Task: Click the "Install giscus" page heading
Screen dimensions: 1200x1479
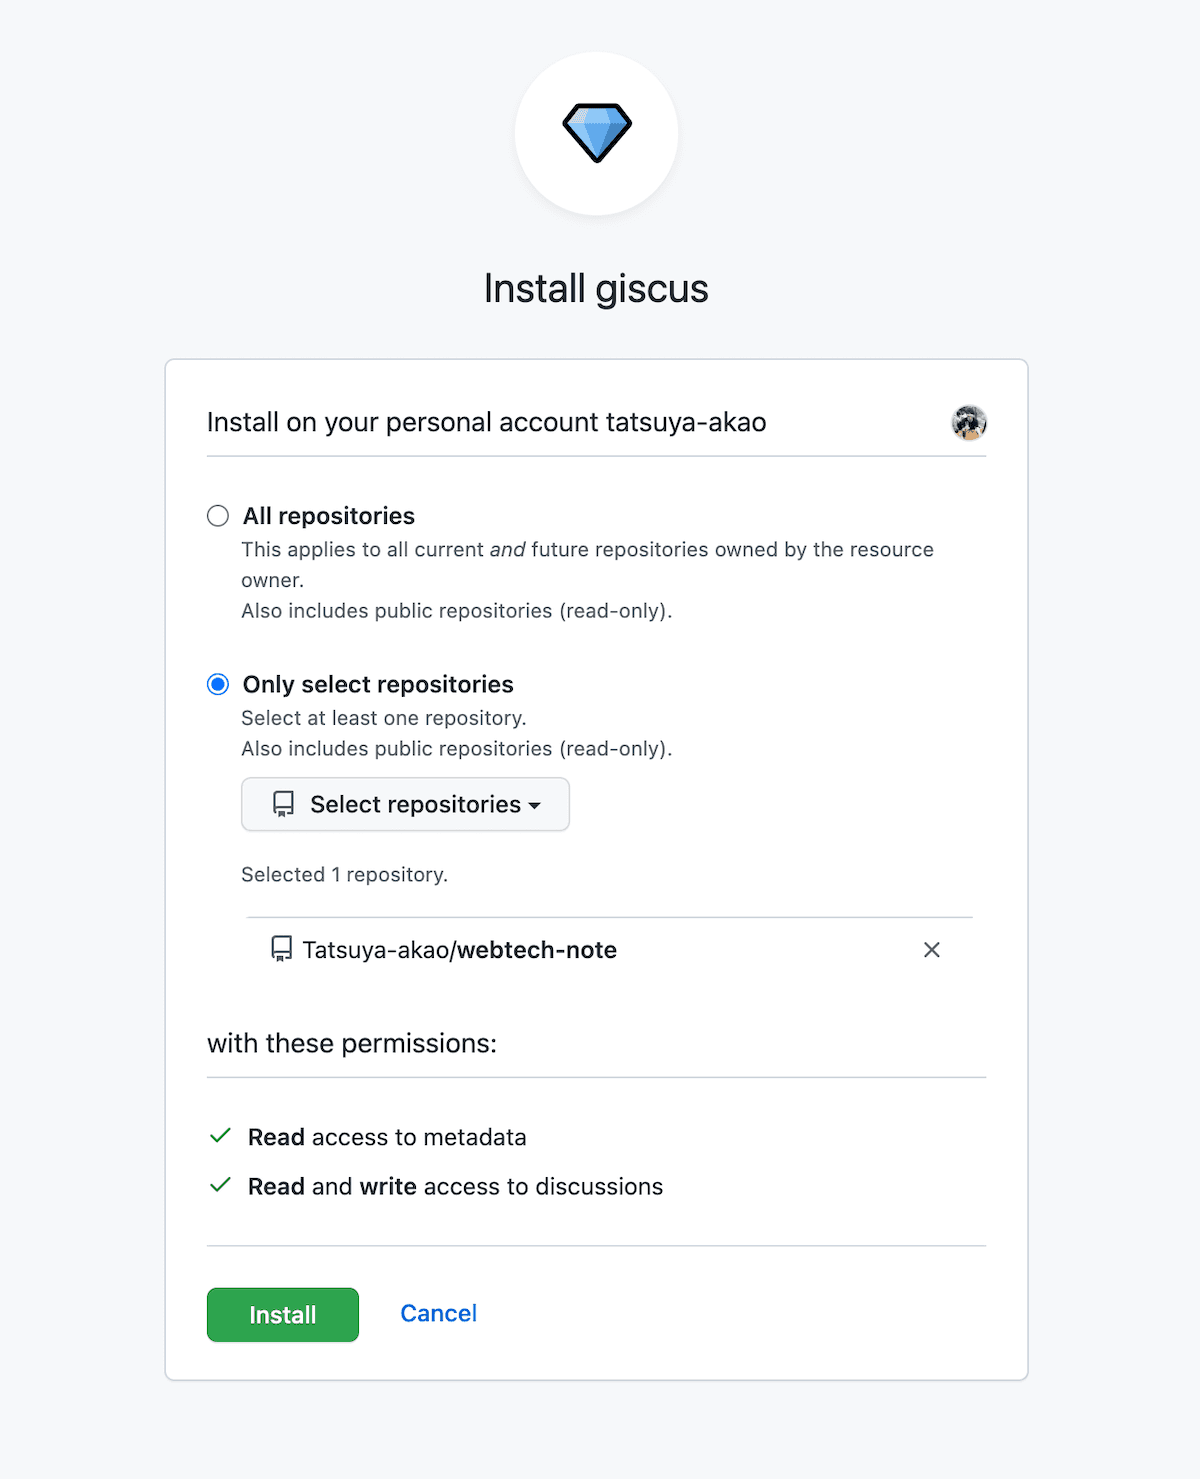Action: (596, 289)
